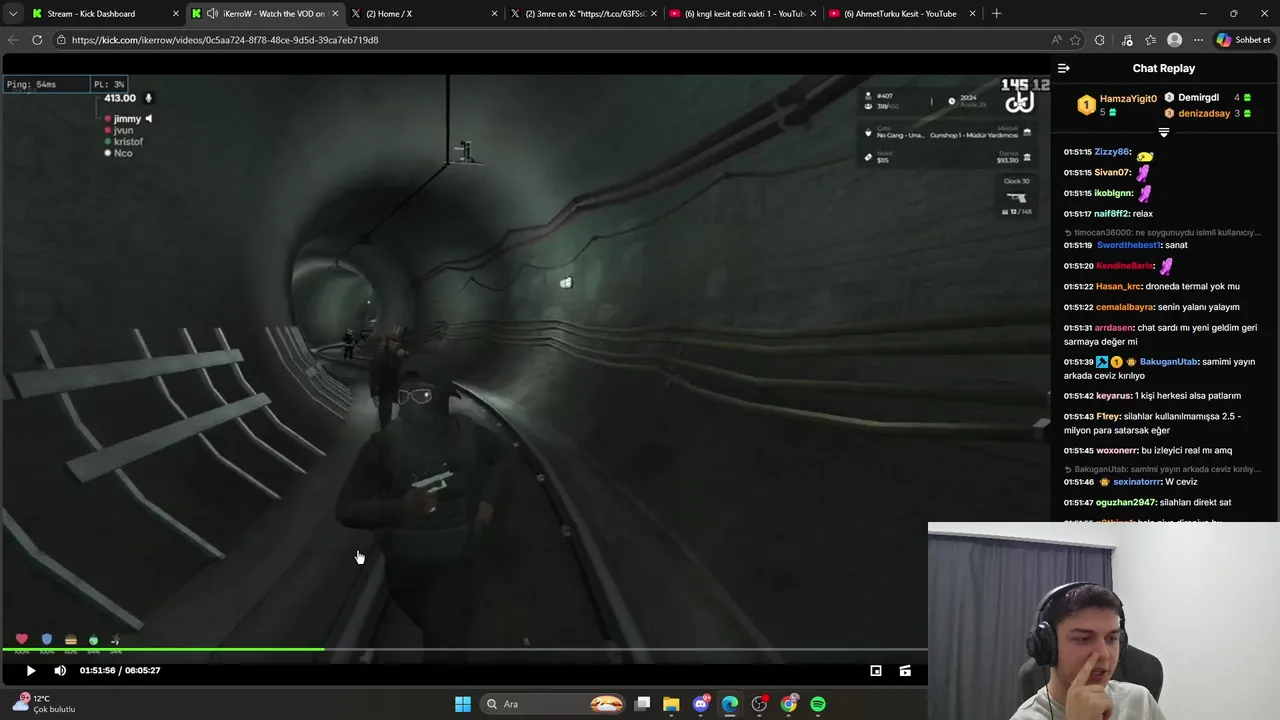
Task: Play the paused Kick VOD
Action: point(30,671)
